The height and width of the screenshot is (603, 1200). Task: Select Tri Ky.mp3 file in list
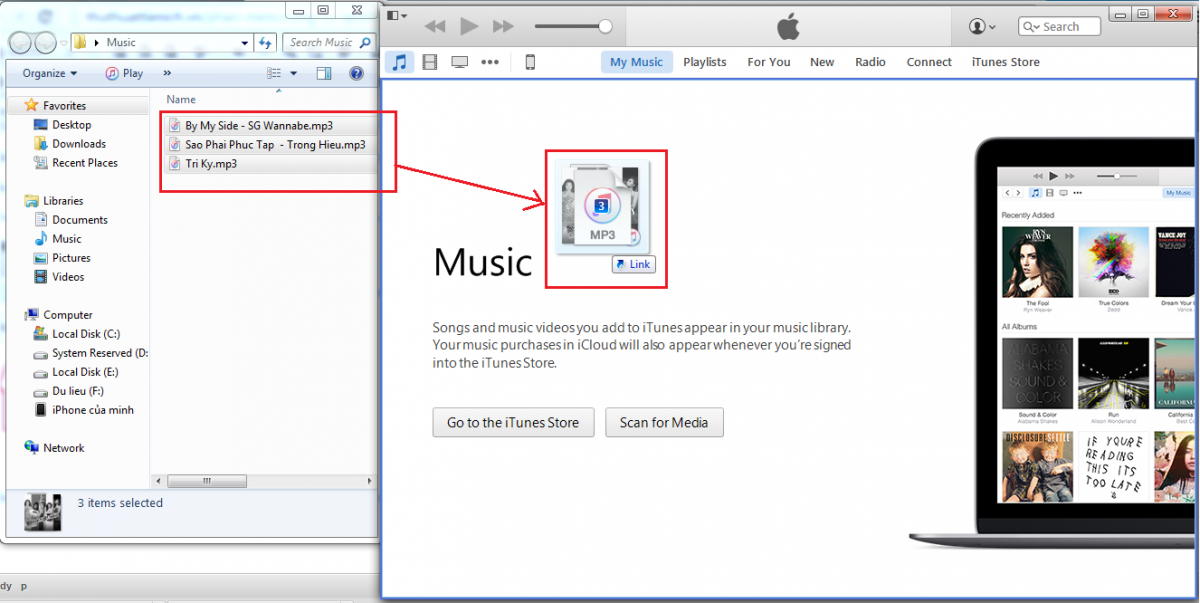(211, 163)
